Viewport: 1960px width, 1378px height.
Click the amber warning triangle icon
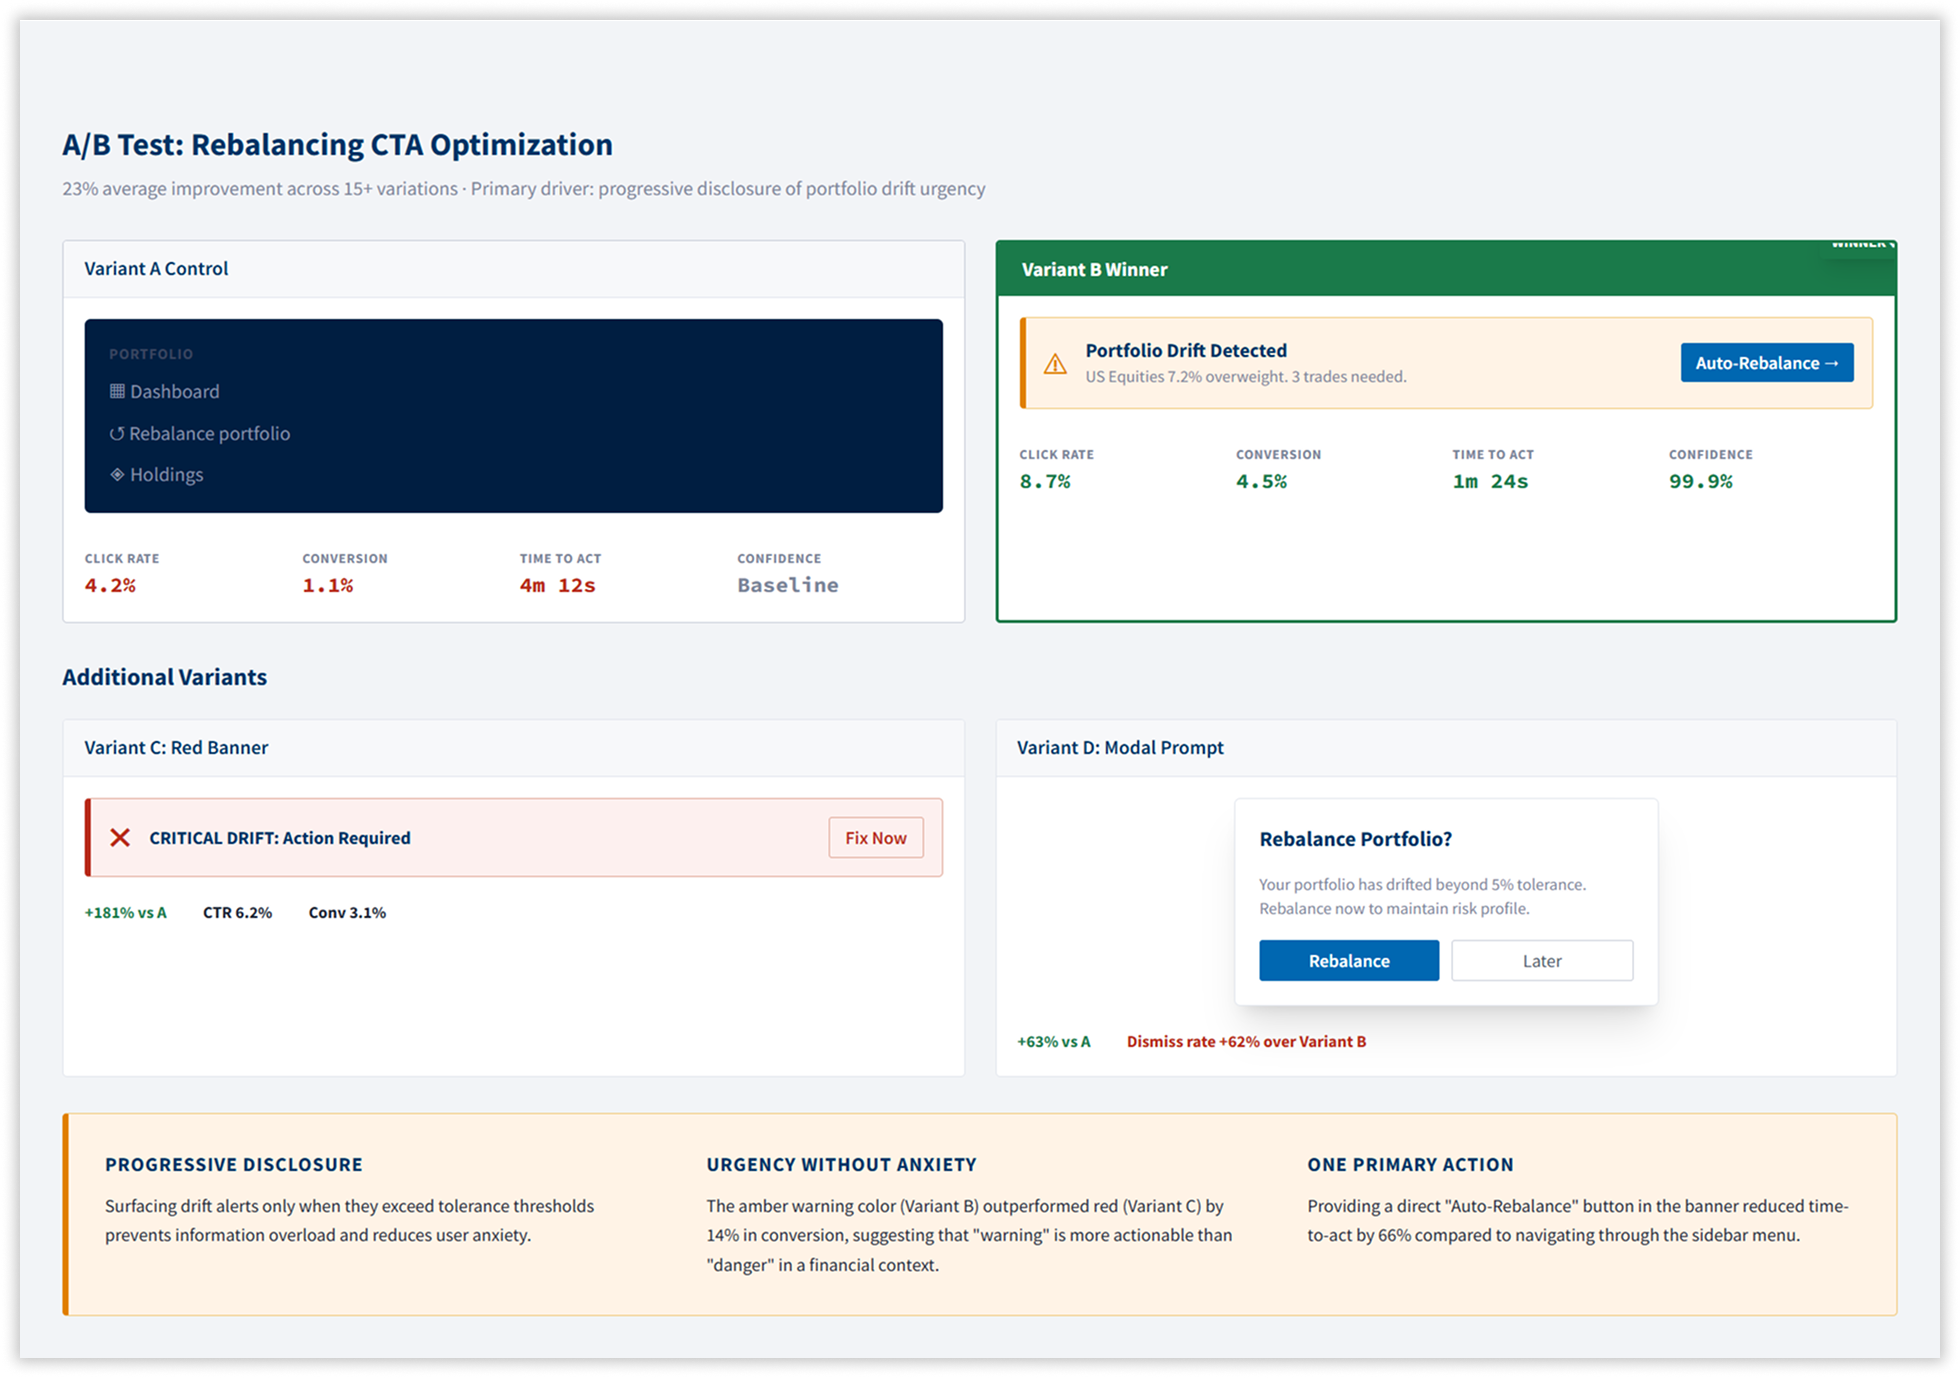[x=1055, y=364]
